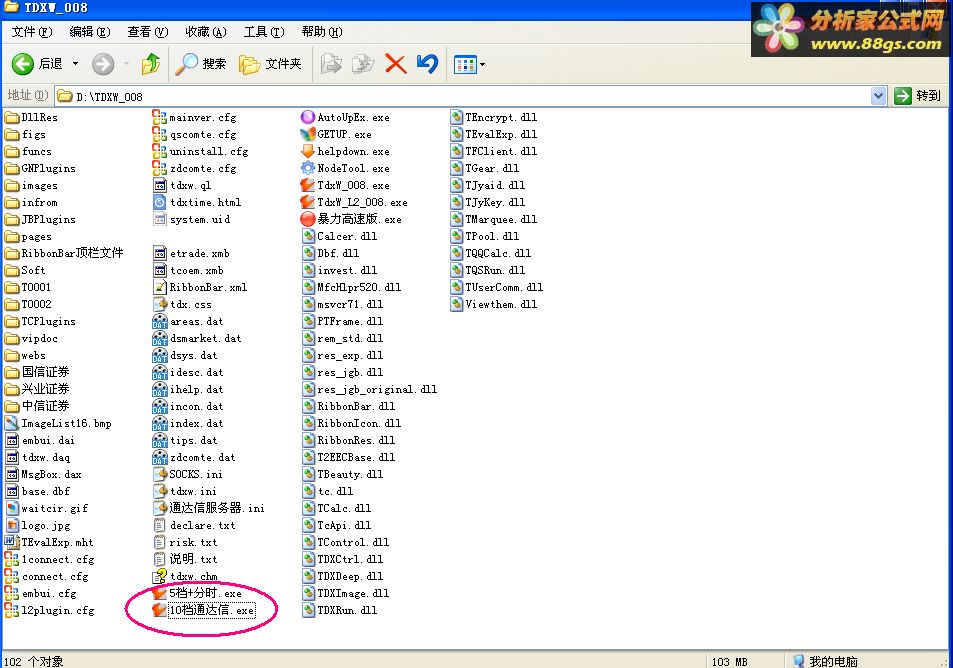
Task: Click the Move To toolbar icon
Action: (331, 64)
